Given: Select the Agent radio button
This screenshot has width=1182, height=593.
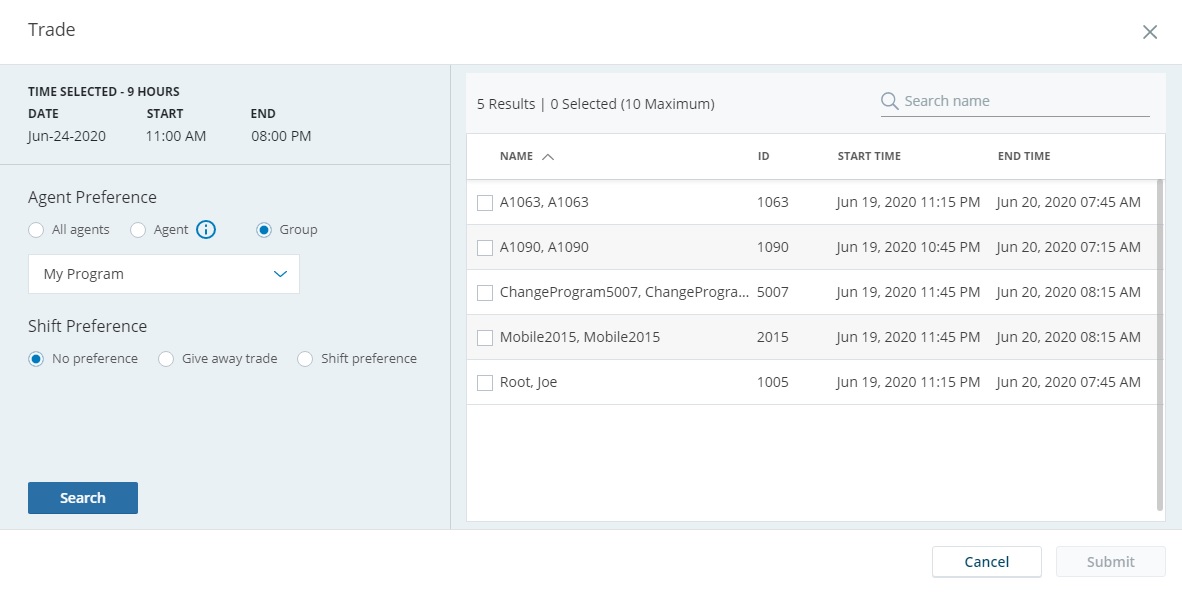Looking at the screenshot, I should coord(138,230).
